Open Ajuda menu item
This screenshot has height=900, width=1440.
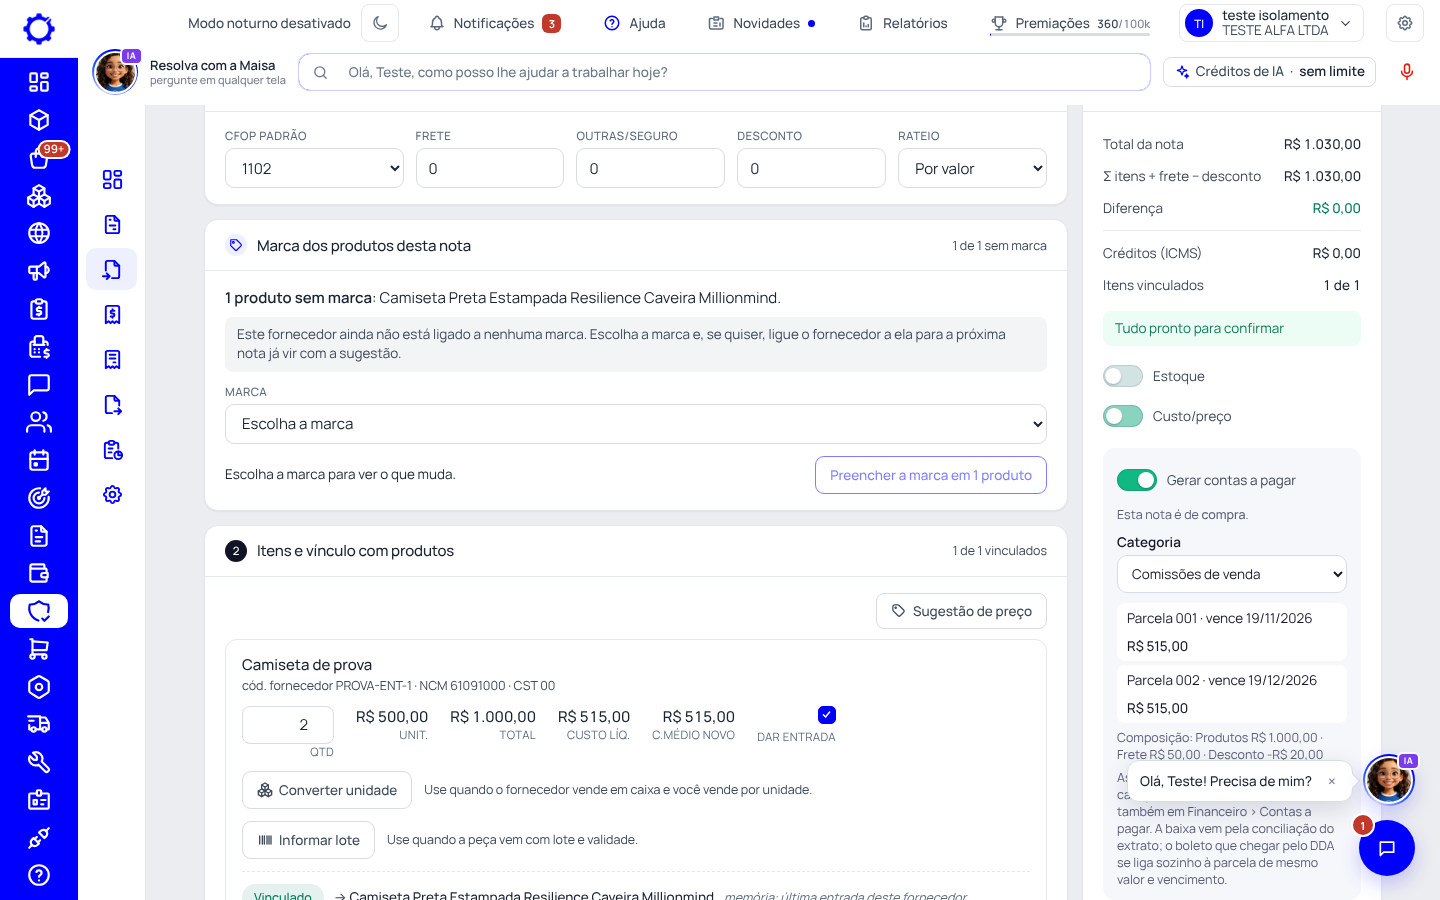pos(635,23)
